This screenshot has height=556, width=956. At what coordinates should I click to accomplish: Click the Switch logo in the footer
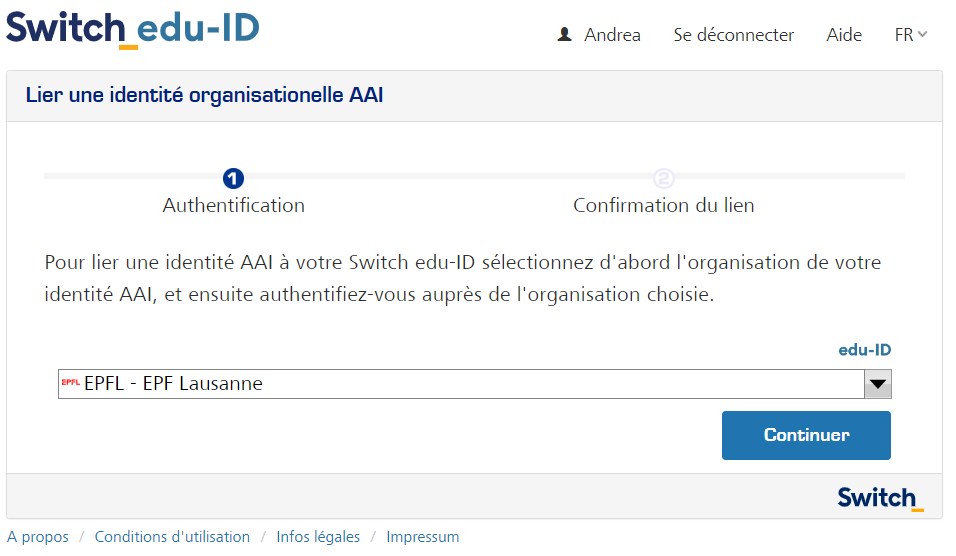[880, 497]
